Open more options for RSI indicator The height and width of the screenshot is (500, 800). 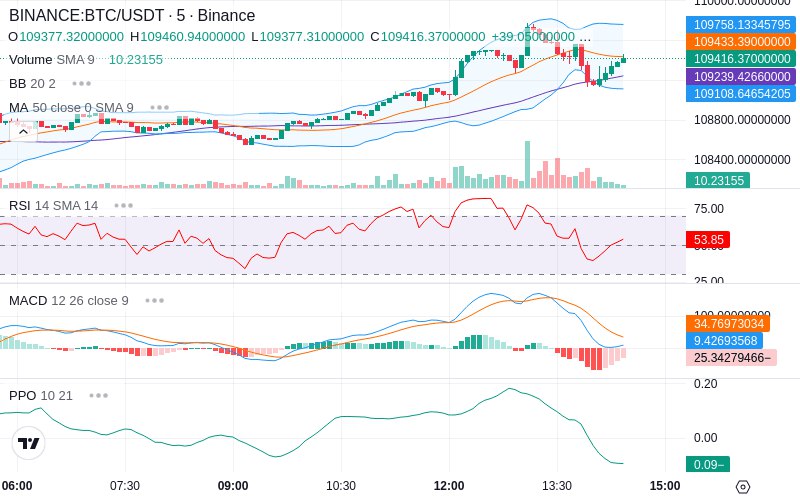click(123, 206)
